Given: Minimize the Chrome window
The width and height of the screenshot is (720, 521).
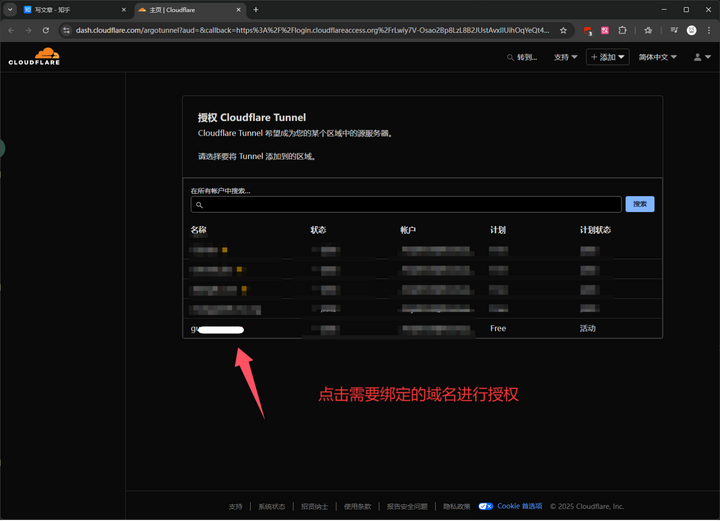Looking at the screenshot, I should pos(664,10).
